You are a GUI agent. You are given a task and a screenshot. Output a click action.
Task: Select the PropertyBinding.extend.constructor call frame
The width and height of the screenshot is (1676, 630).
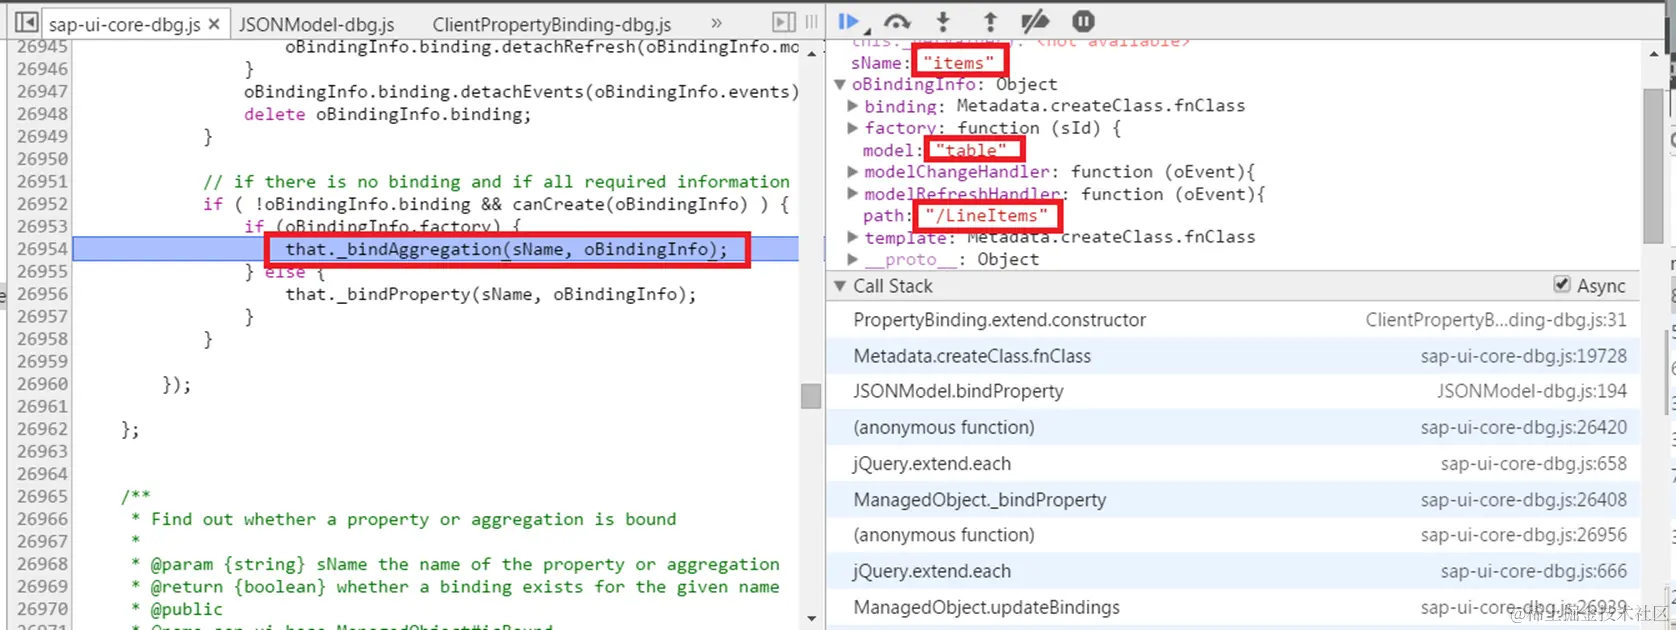[1233, 320]
